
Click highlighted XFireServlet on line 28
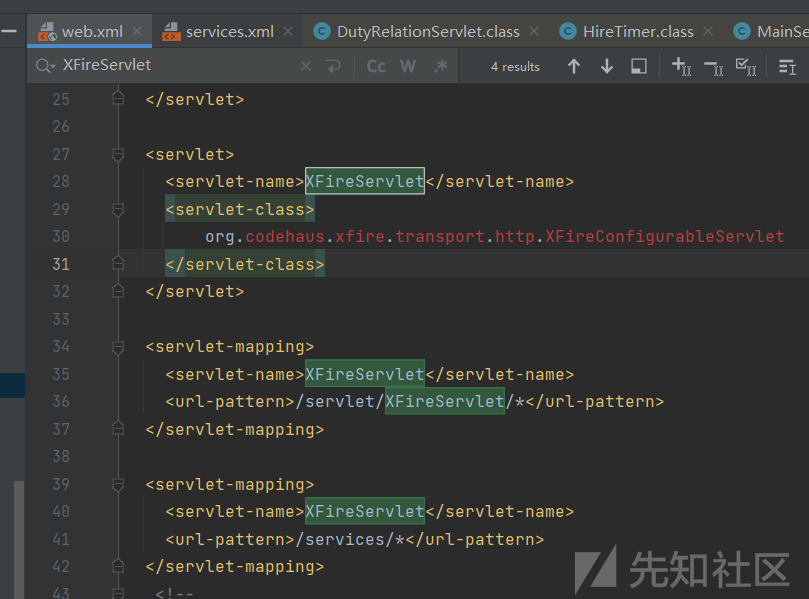tap(365, 181)
